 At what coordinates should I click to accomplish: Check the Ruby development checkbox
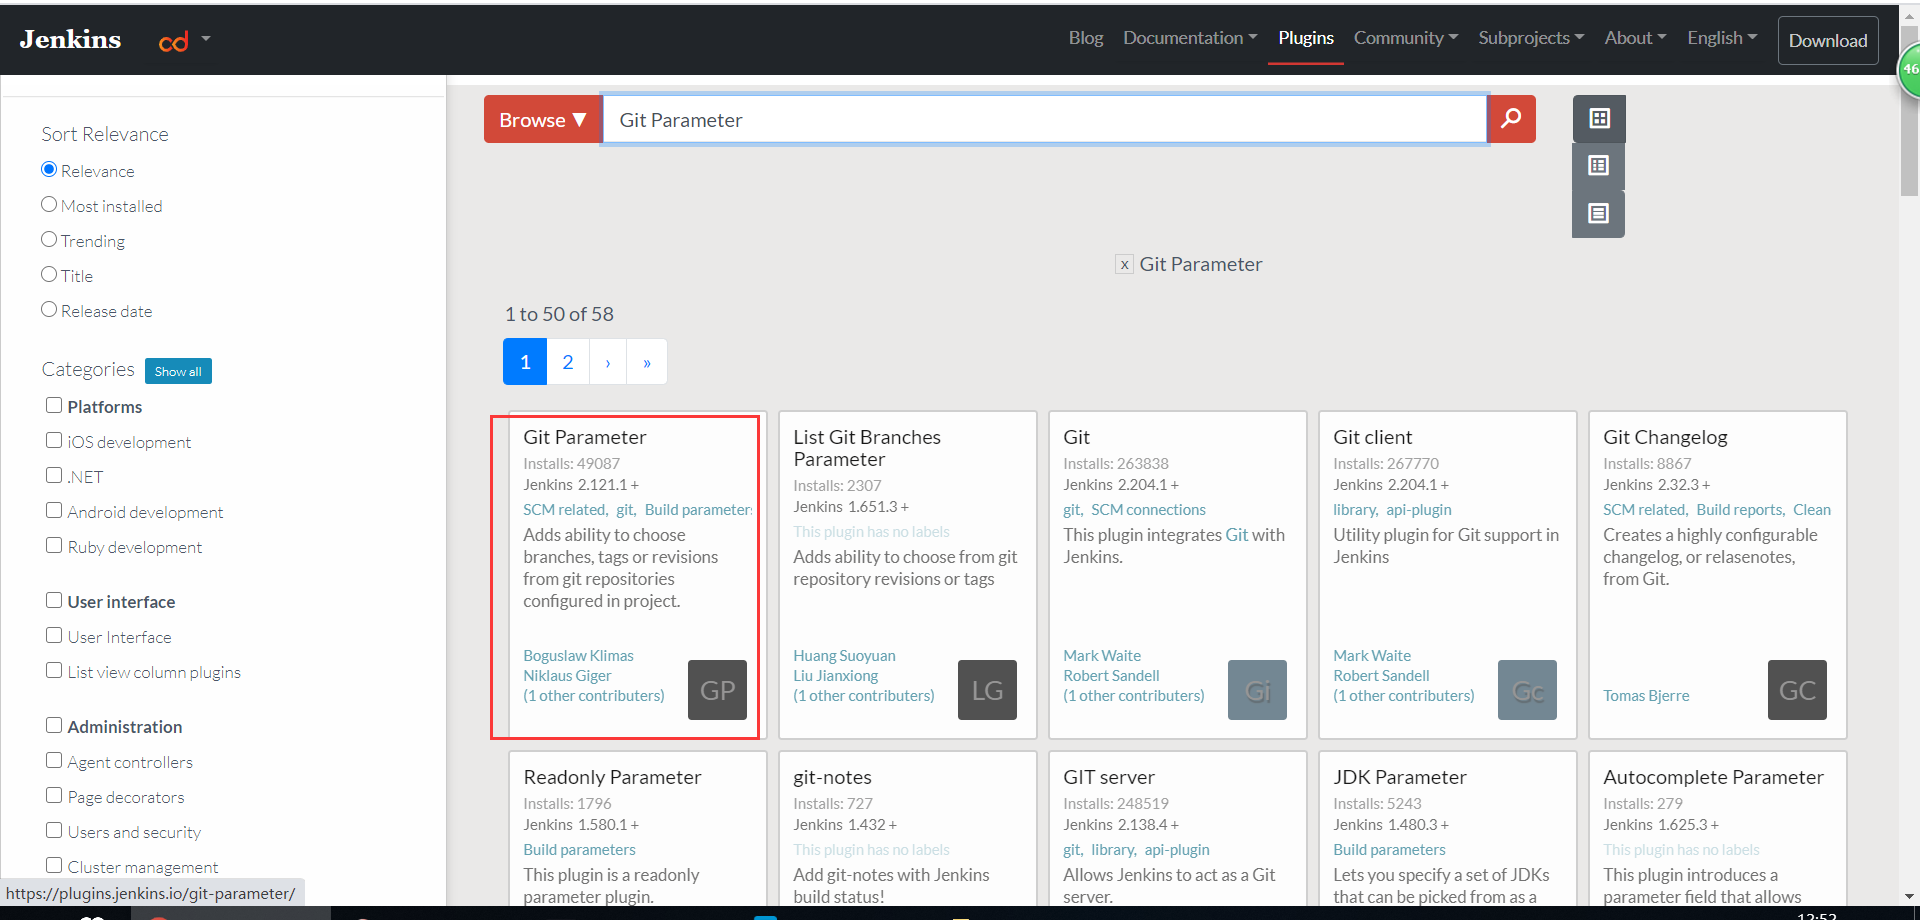pyautogui.click(x=54, y=545)
